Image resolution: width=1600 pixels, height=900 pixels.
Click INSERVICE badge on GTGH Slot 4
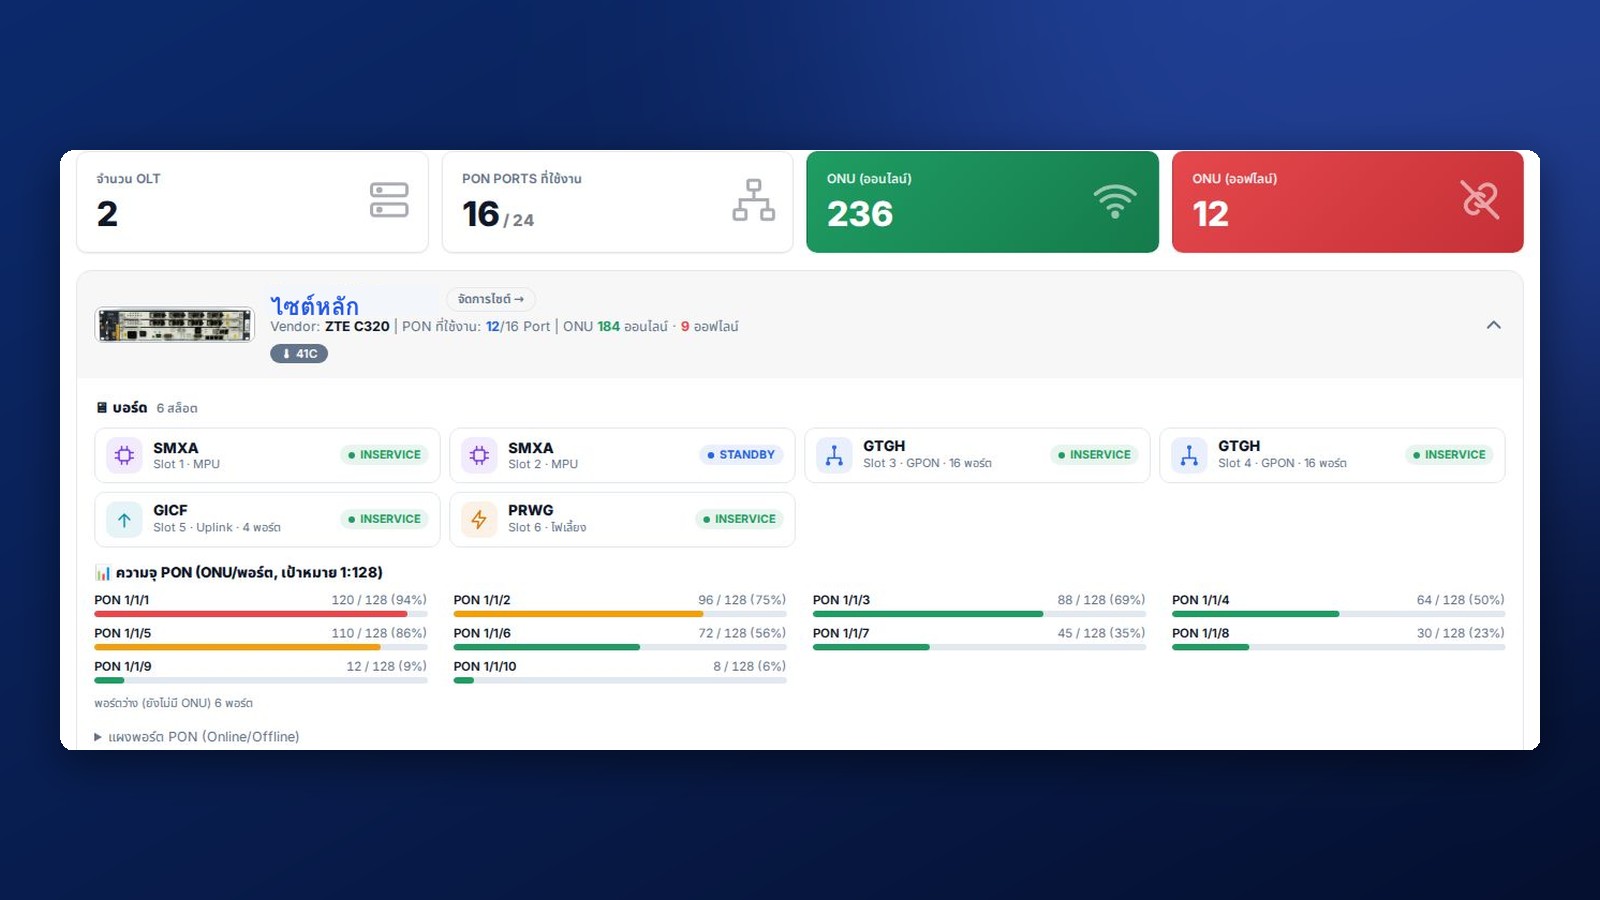pyautogui.click(x=1449, y=455)
